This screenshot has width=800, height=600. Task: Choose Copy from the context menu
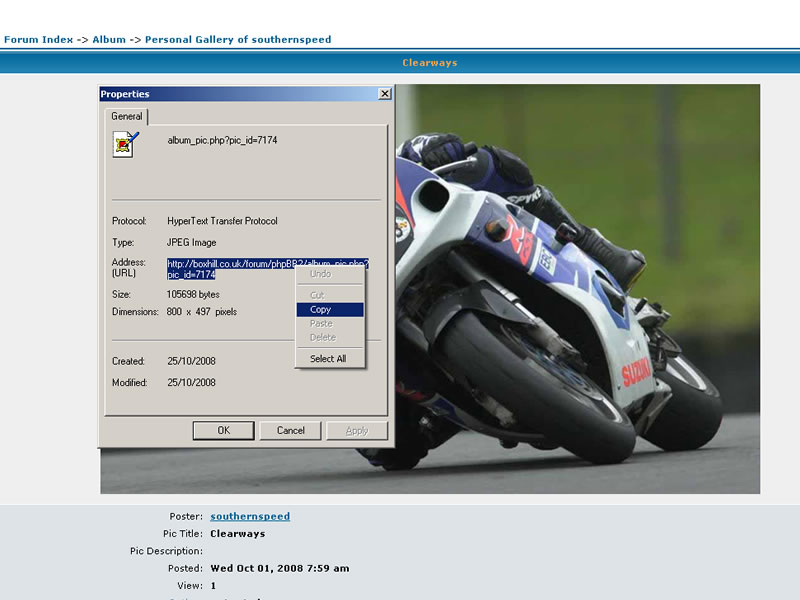[x=321, y=310]
